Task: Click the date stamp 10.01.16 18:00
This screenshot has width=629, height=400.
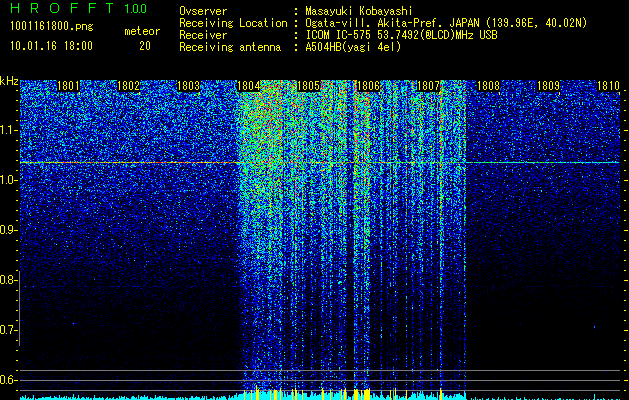Action: [x=51, y=46]
